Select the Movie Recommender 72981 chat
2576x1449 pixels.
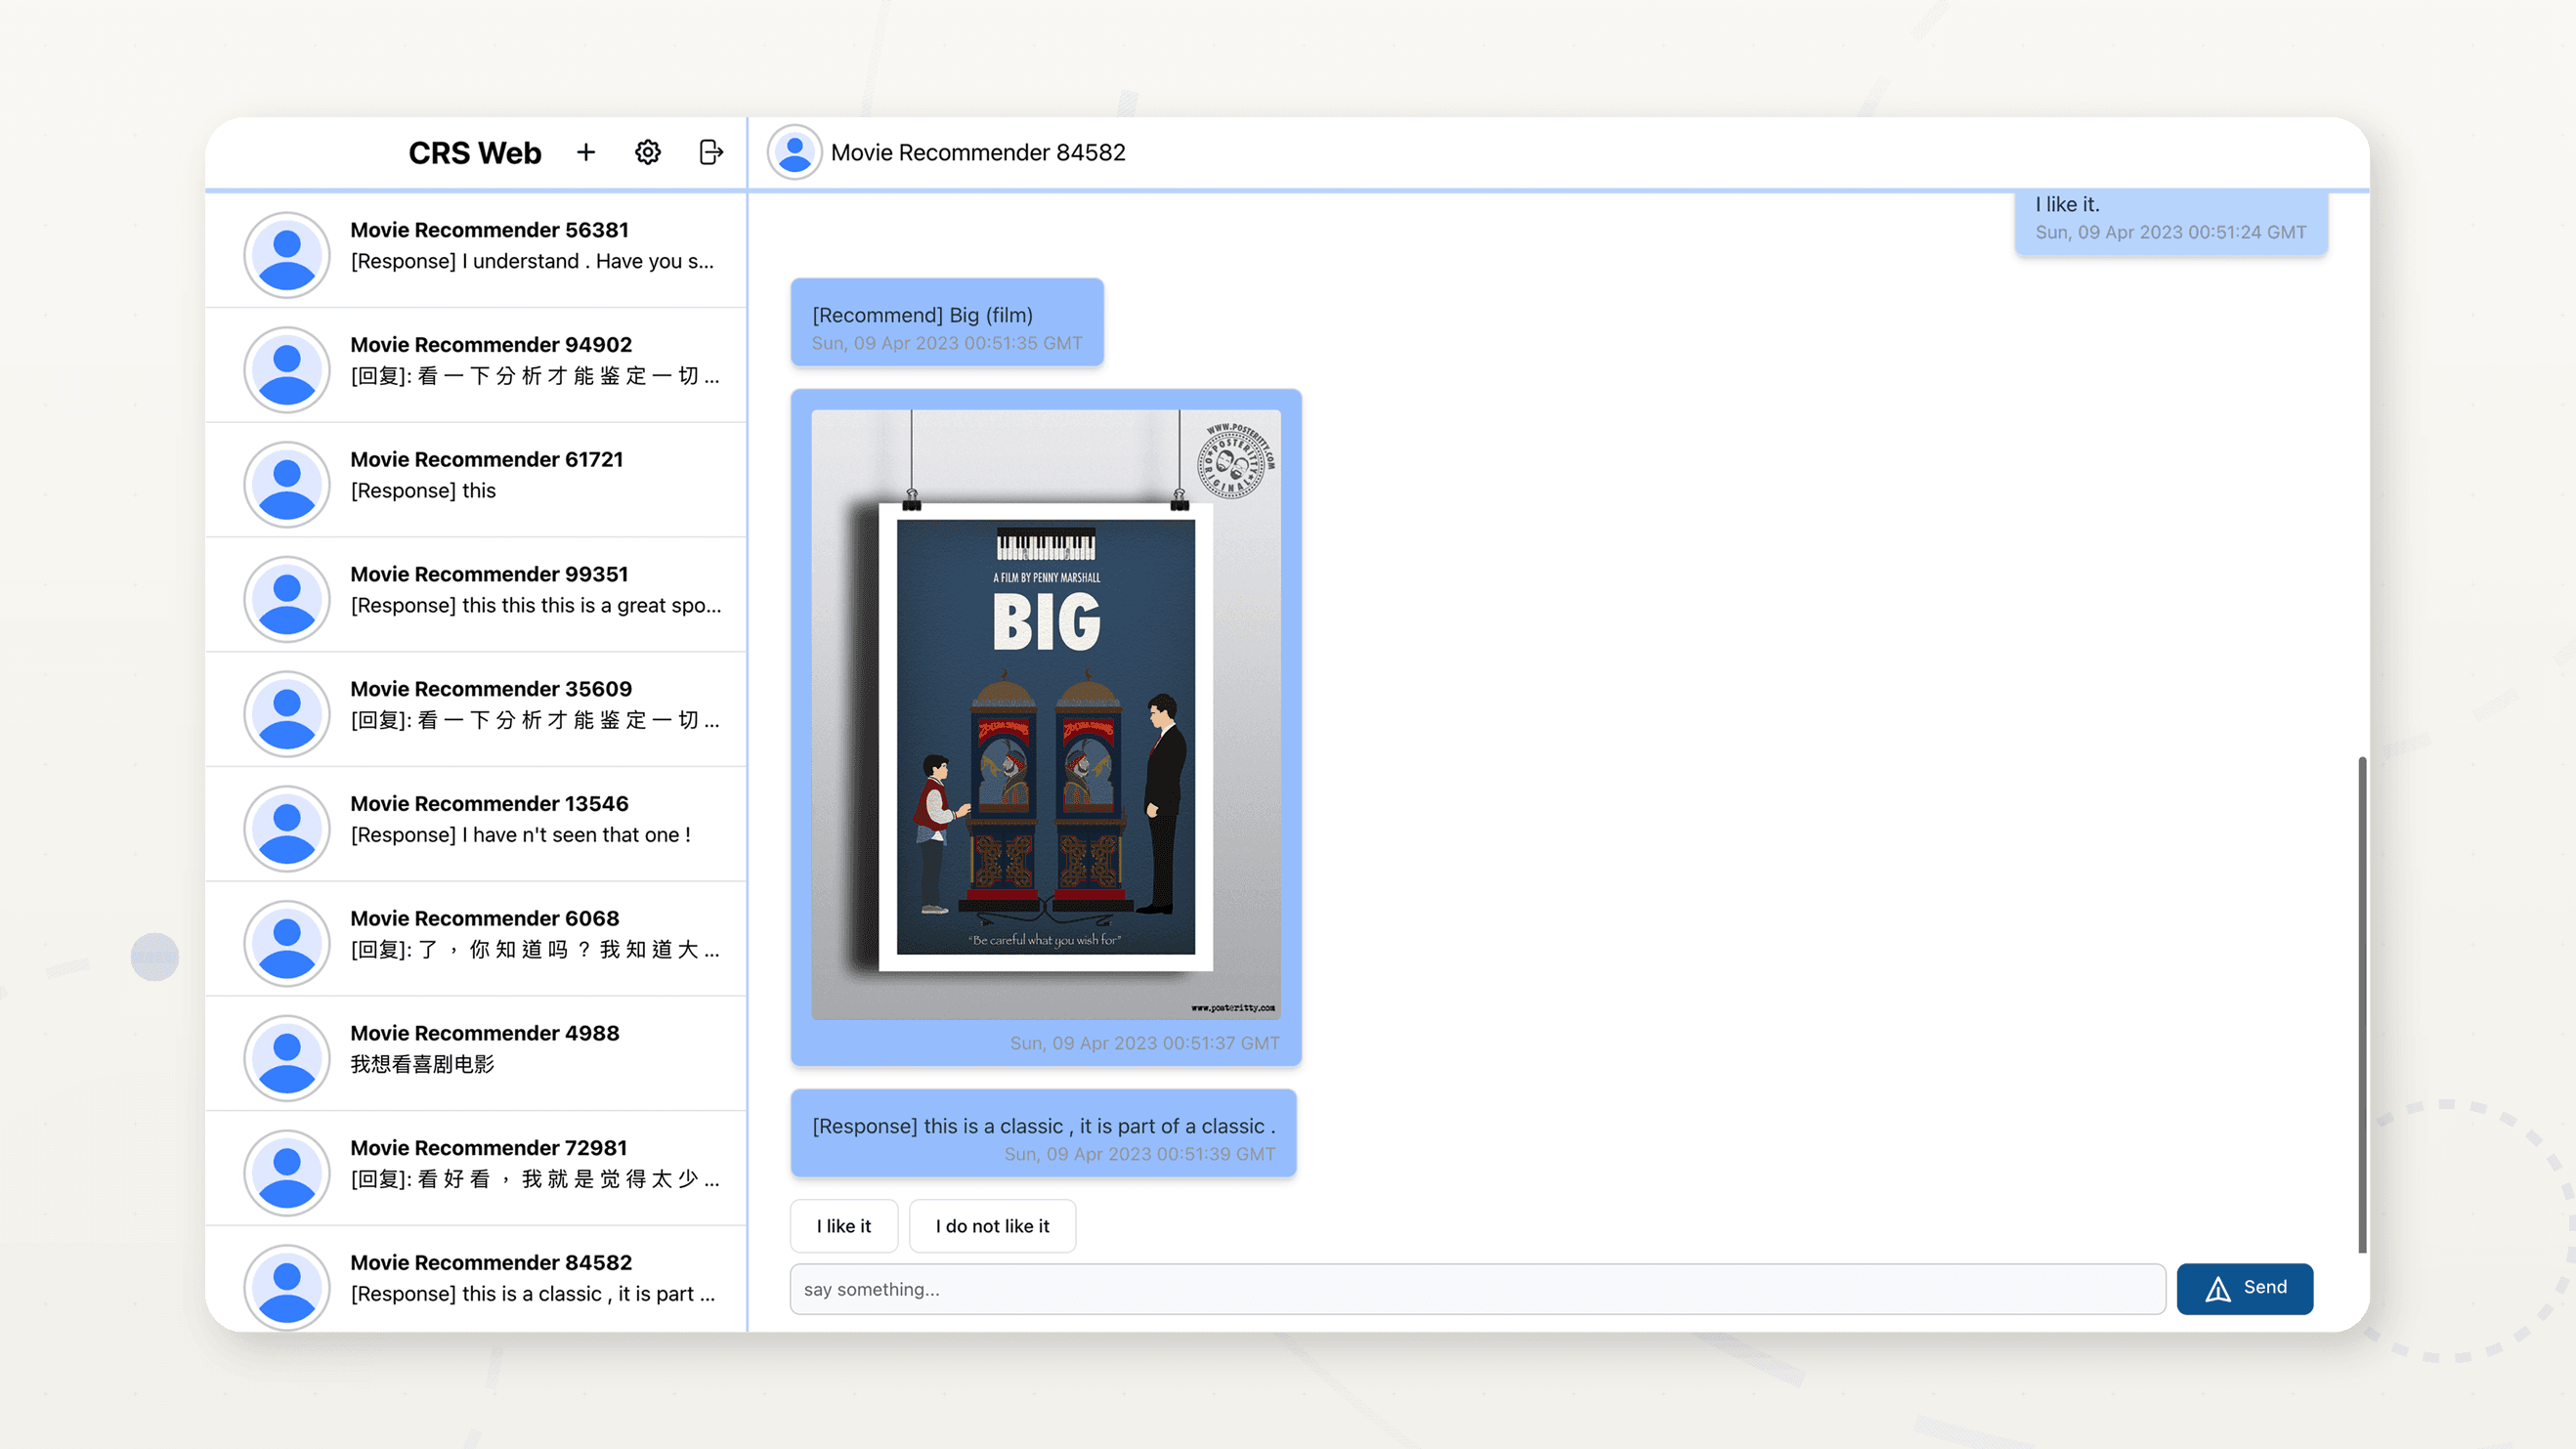(x=476, y=1169)
